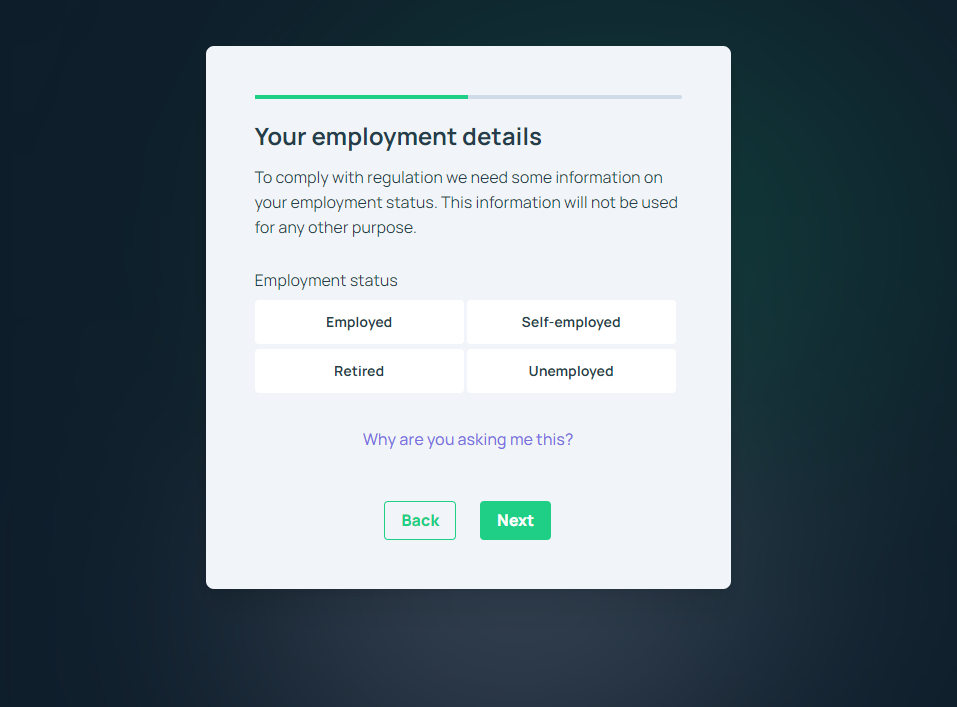Click the 'your employment status. This information' line
Screen dimensions: 957x707
click(466, 202)
